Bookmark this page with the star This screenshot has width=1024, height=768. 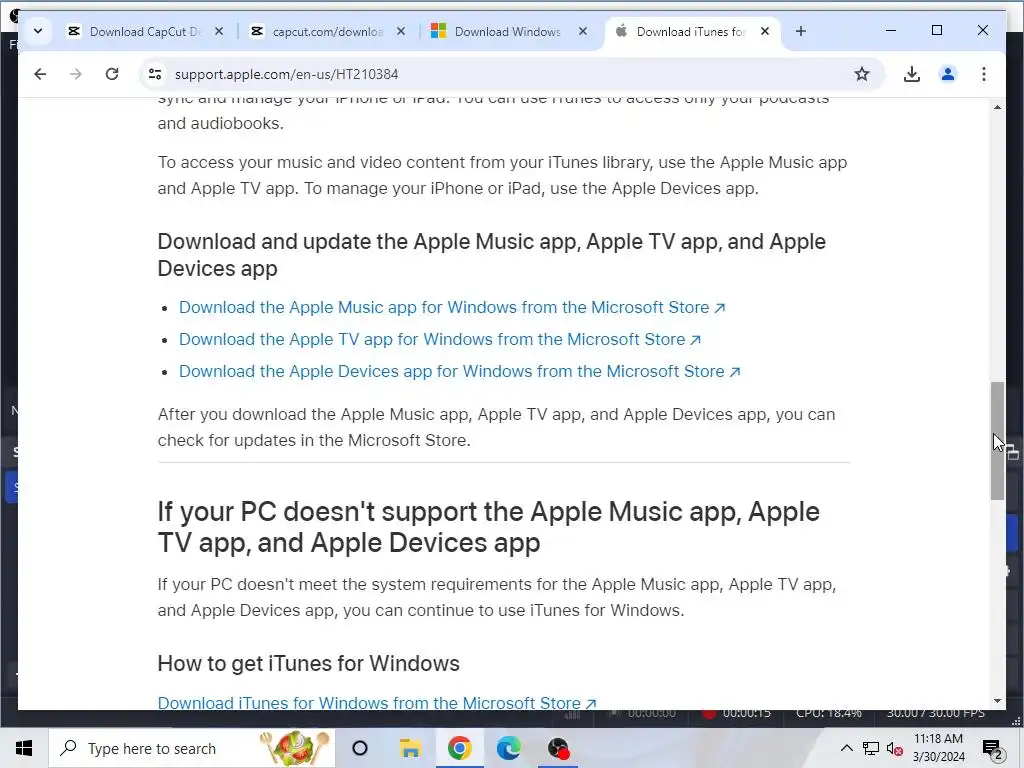pos(862,74)
